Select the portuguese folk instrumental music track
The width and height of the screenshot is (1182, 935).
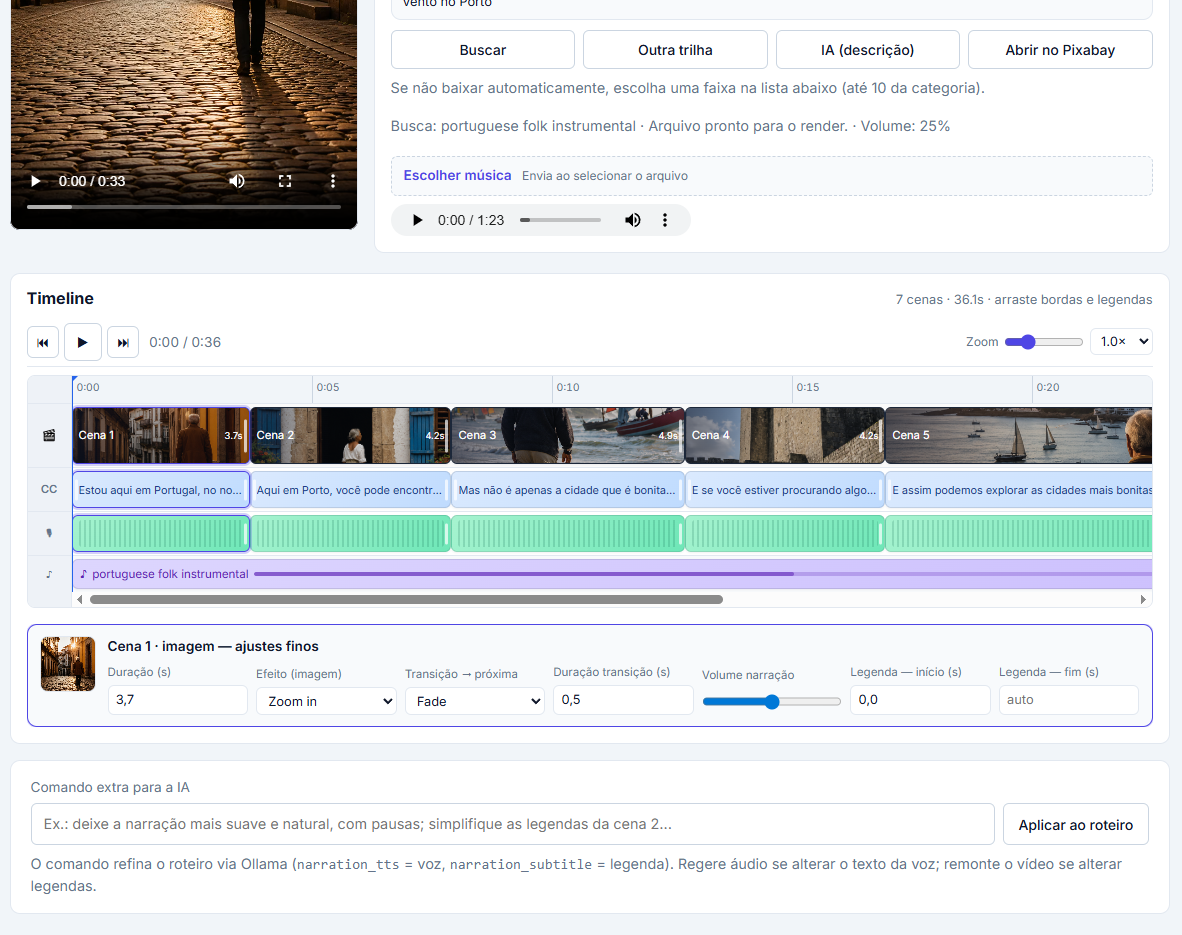coord(612,574)
